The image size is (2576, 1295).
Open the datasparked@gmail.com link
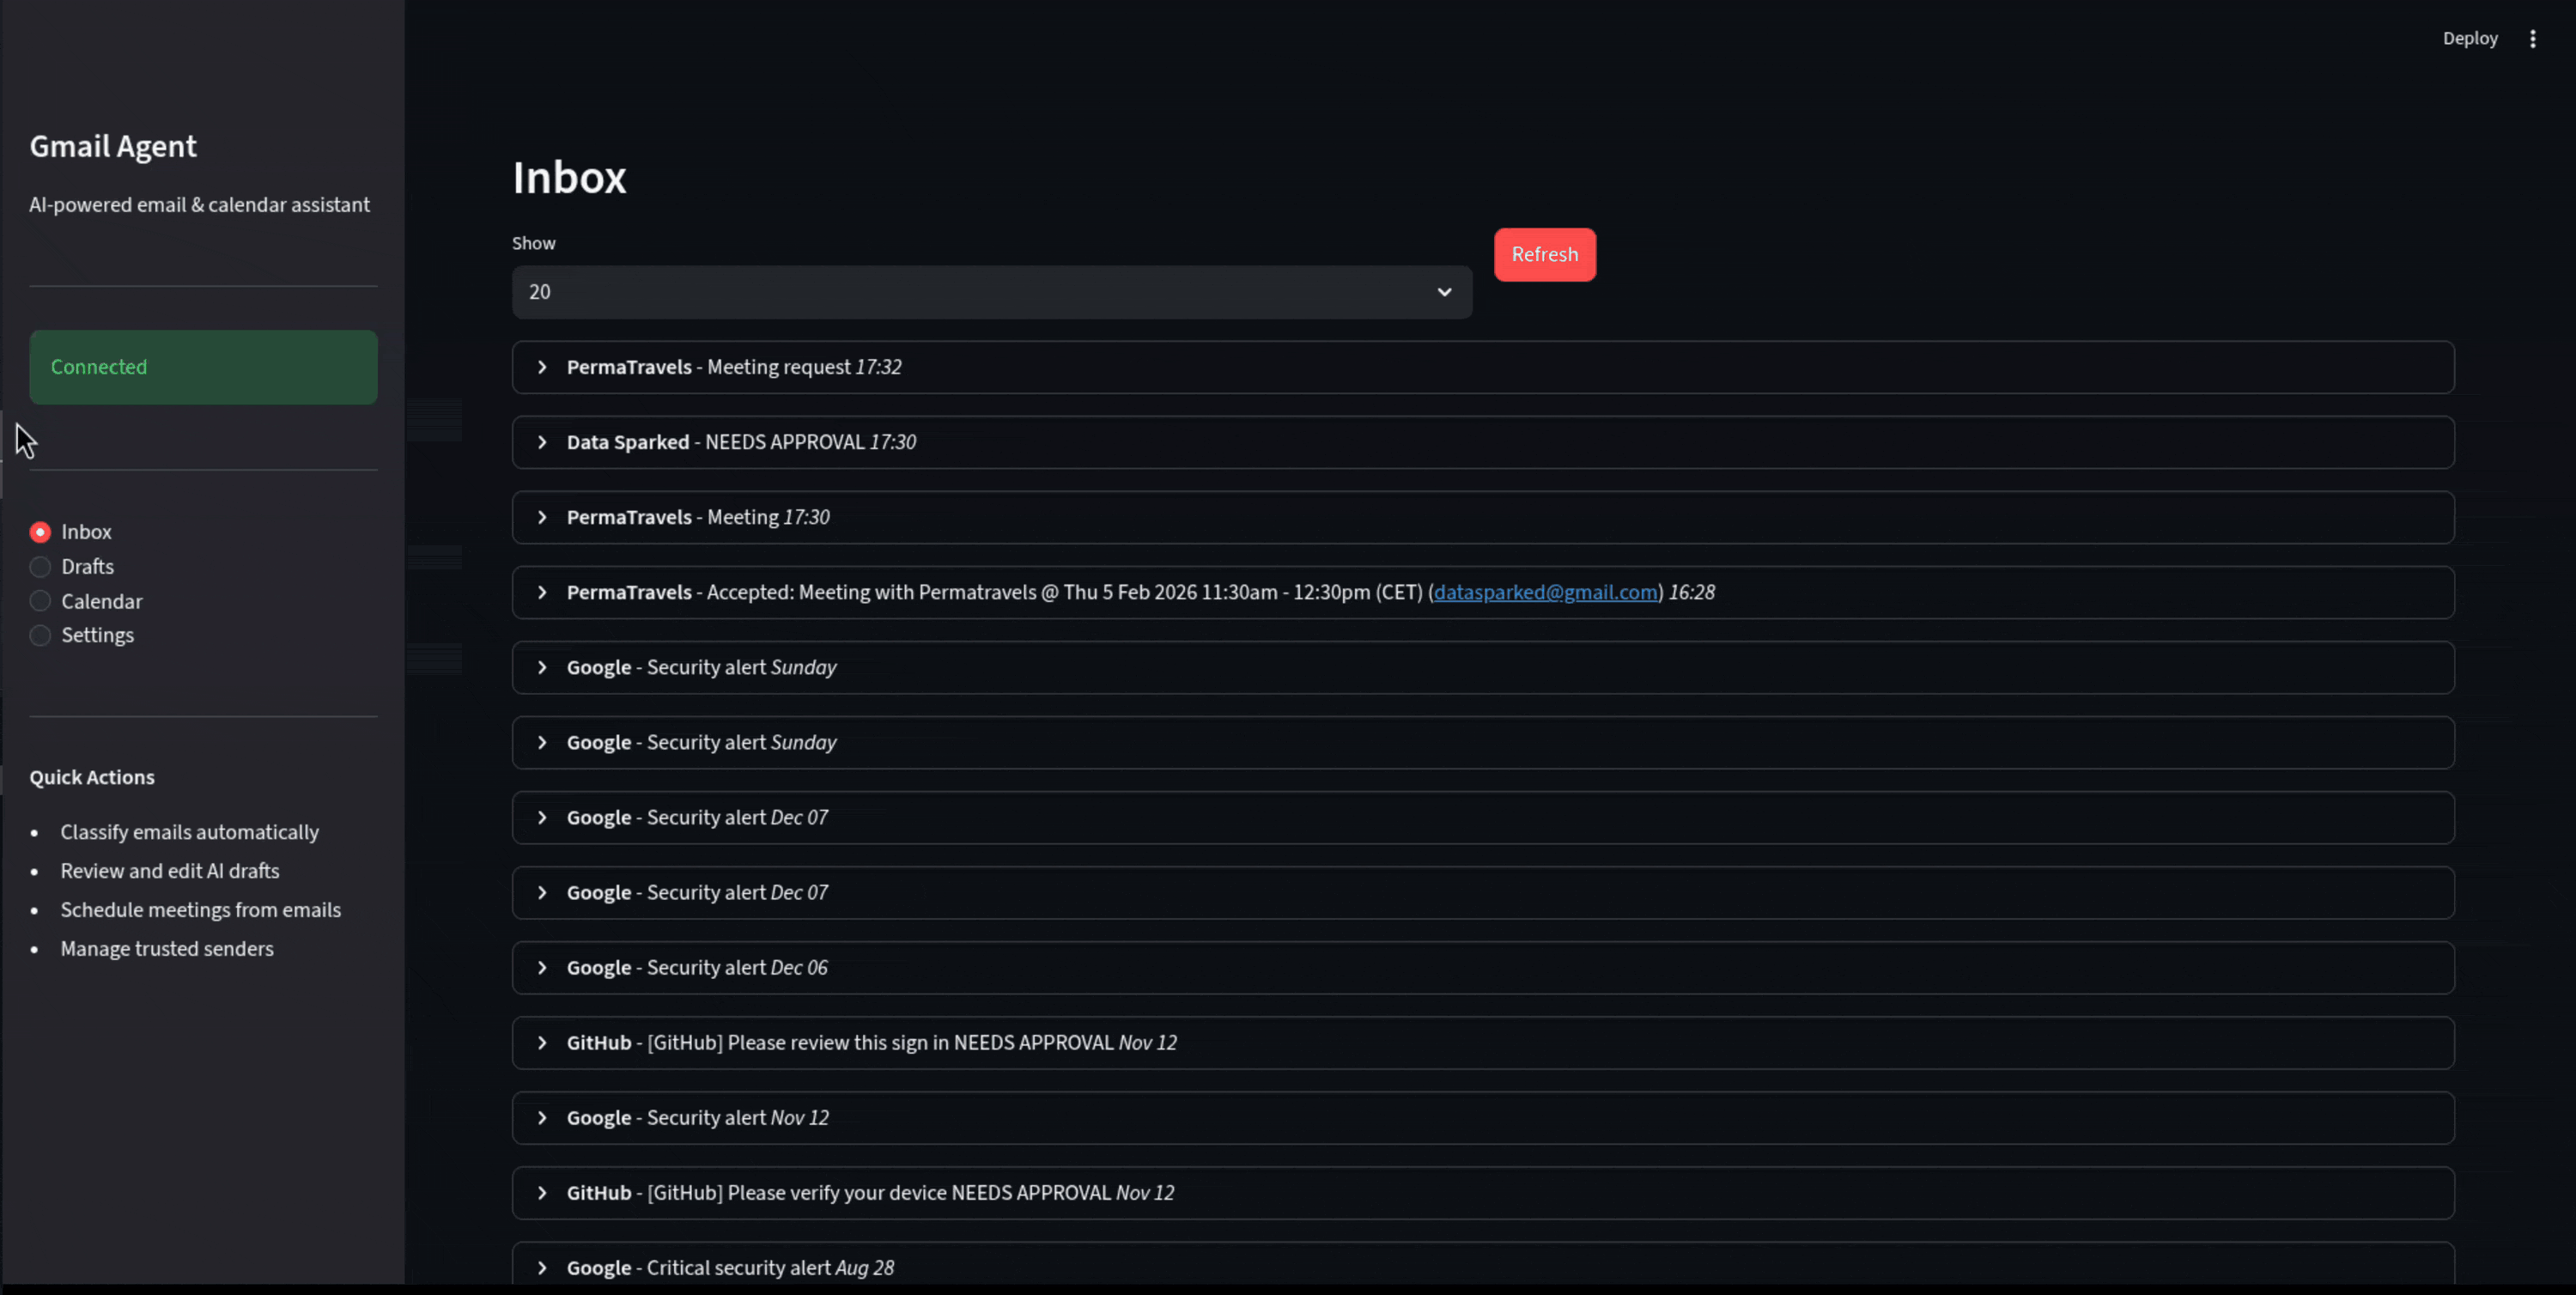point(1545,592)
